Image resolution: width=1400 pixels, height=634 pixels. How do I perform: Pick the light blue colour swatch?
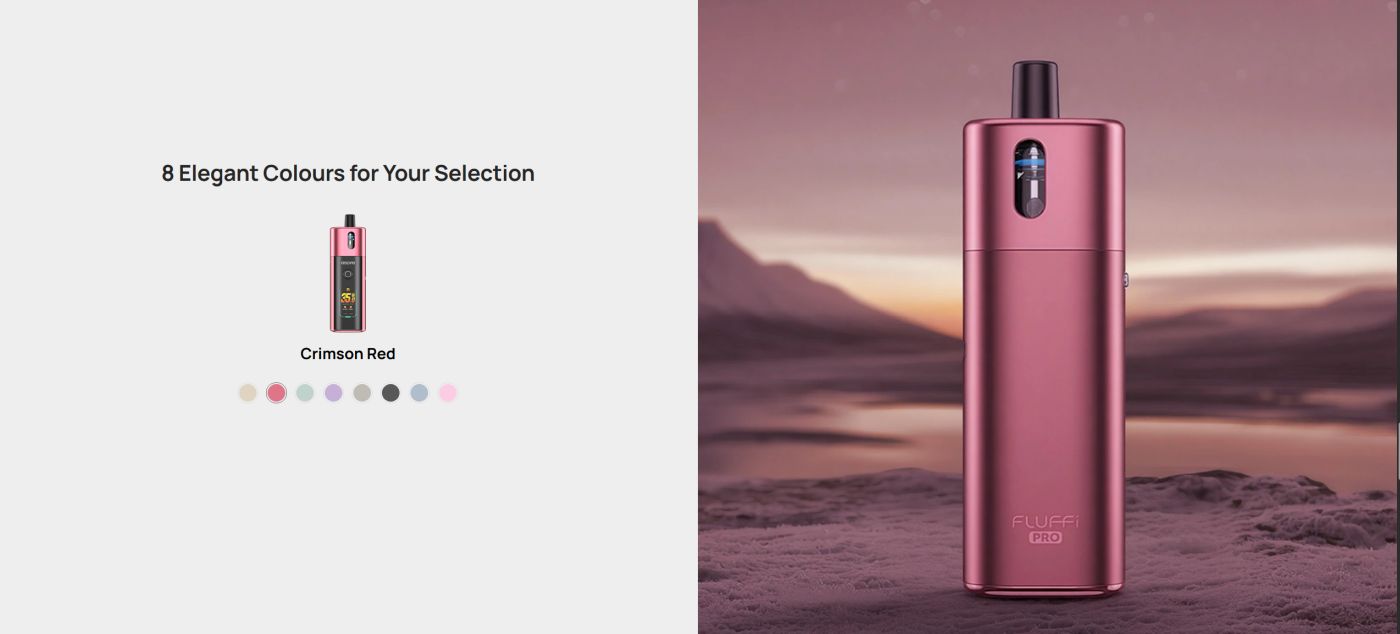[419, 393]
